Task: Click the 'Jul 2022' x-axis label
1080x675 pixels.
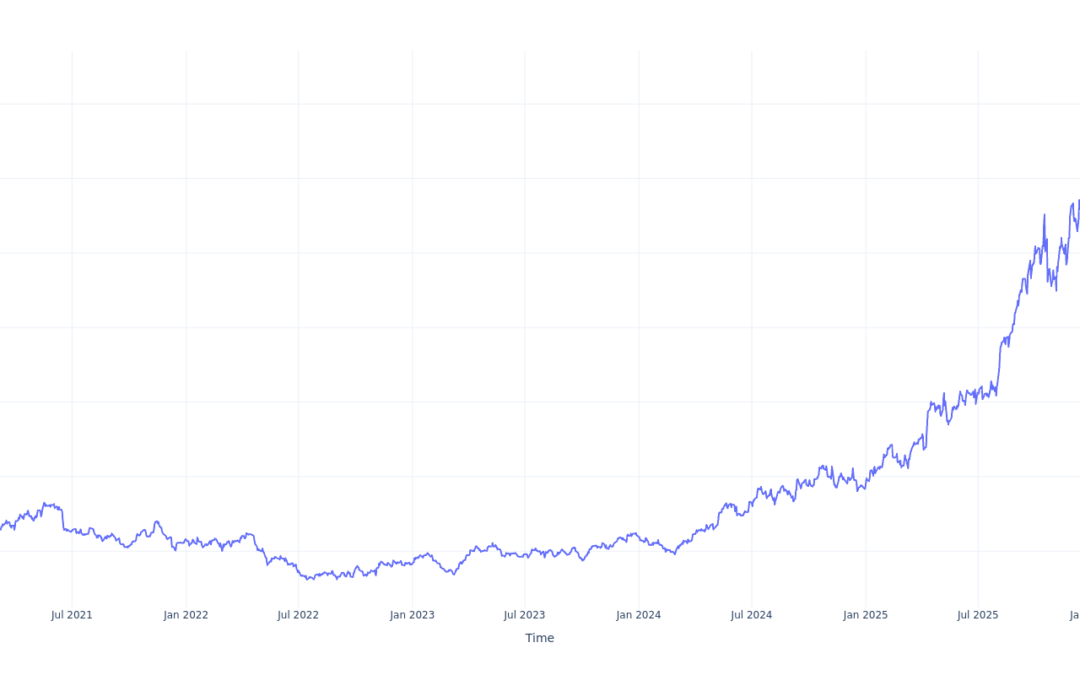Action: 298,615
